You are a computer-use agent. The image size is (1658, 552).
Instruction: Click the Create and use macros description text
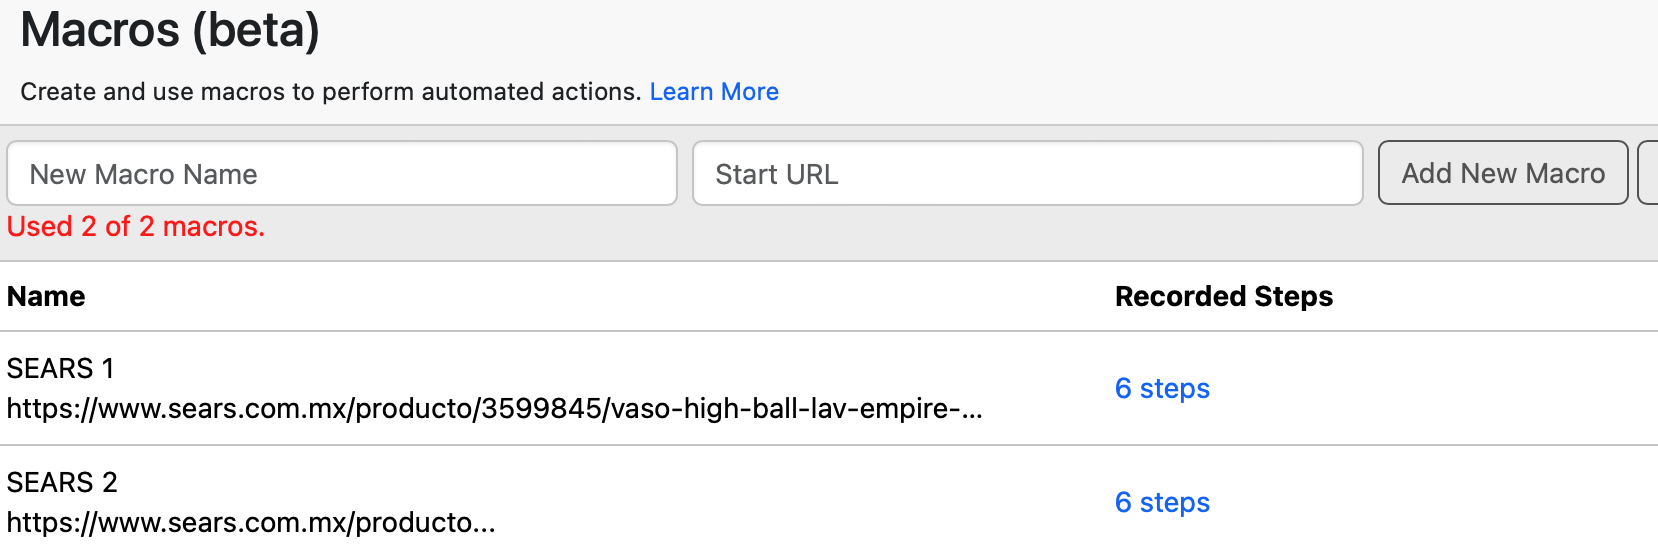pyautogui.click(x=331, y=92)
